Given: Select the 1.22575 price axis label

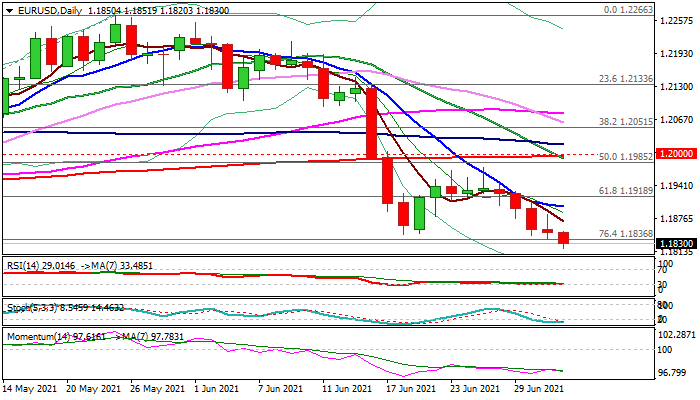Looking at the screenshot, I should 677,21.
